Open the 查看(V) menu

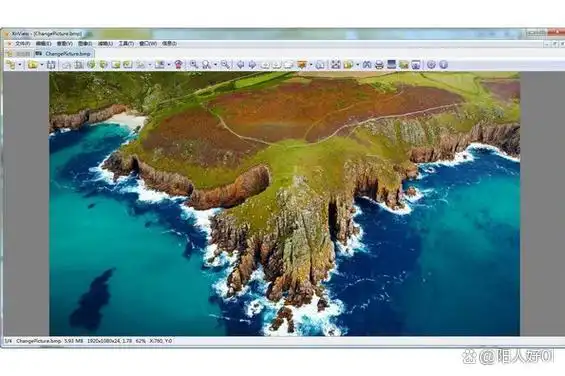(x=64, y=44)
